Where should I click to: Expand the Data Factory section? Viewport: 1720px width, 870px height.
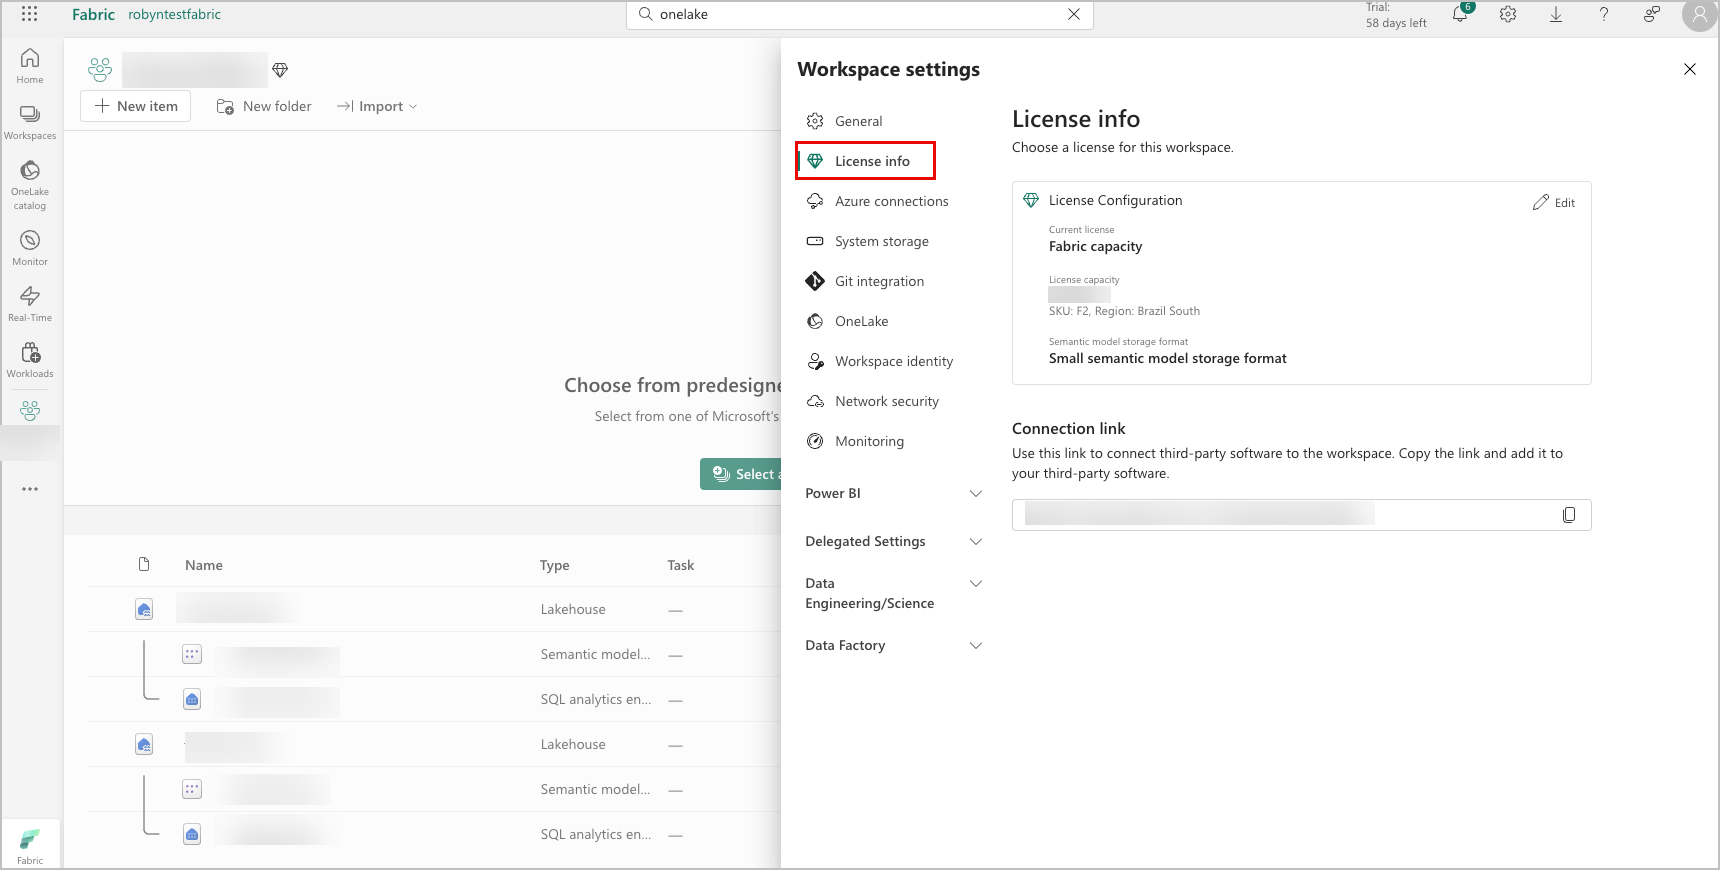click(x=894, y=645)
